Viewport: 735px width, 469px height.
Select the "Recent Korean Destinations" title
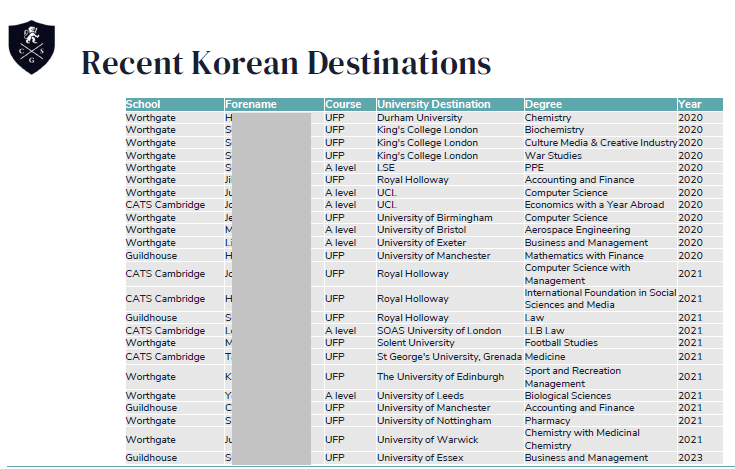coord(286,63)
